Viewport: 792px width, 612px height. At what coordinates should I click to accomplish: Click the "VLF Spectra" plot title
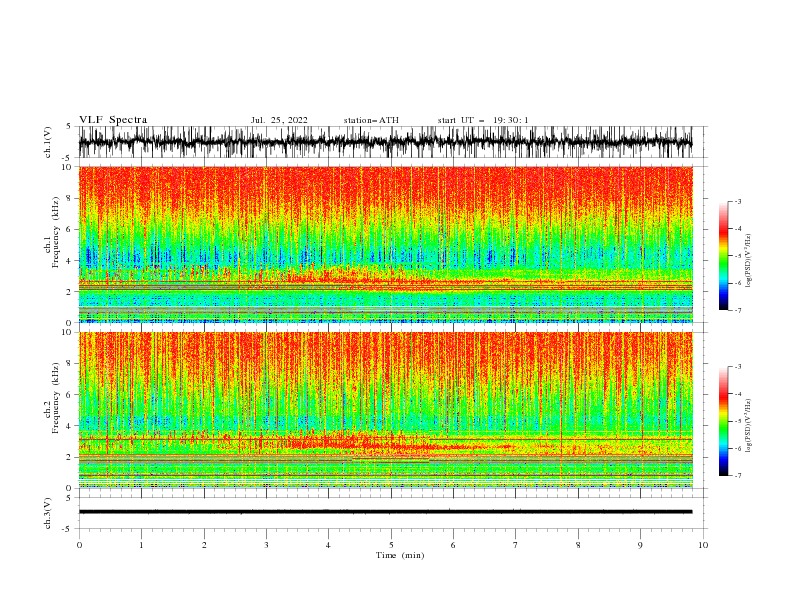[113, 120]
